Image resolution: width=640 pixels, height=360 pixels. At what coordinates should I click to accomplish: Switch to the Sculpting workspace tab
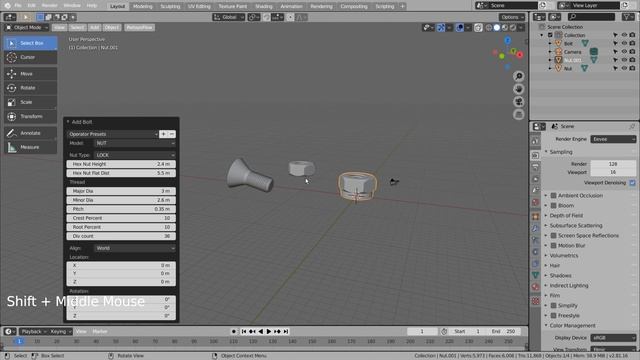[x=170, y=6]
